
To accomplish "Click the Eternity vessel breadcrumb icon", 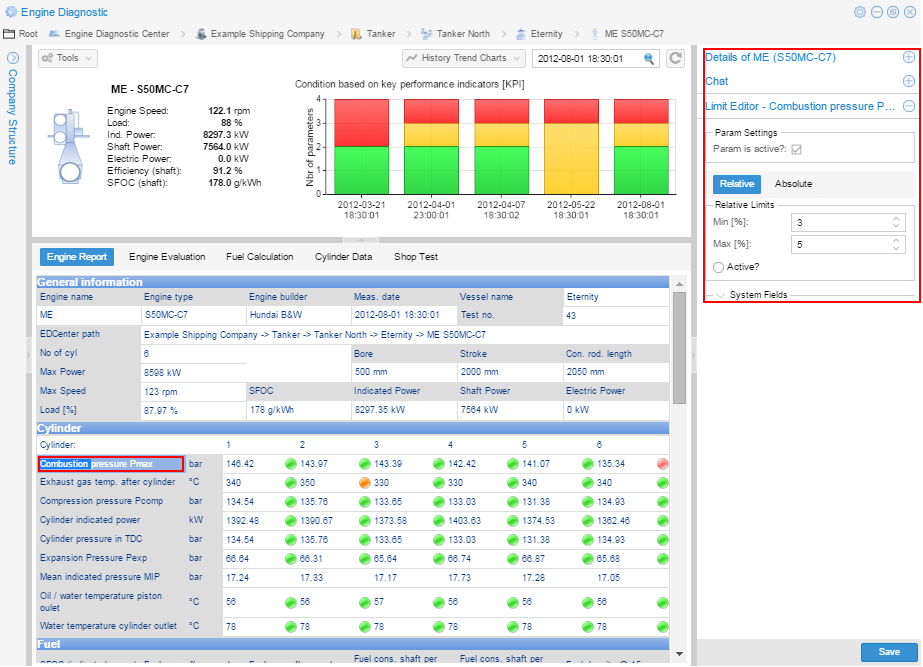I will click(x=521, y=34).
